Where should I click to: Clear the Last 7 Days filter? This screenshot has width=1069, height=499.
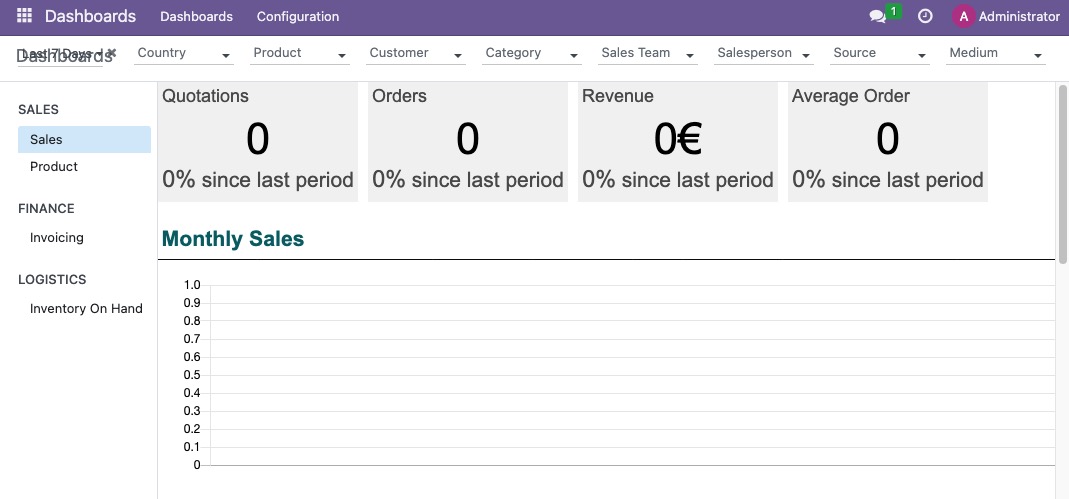click(x=112, y=52)
